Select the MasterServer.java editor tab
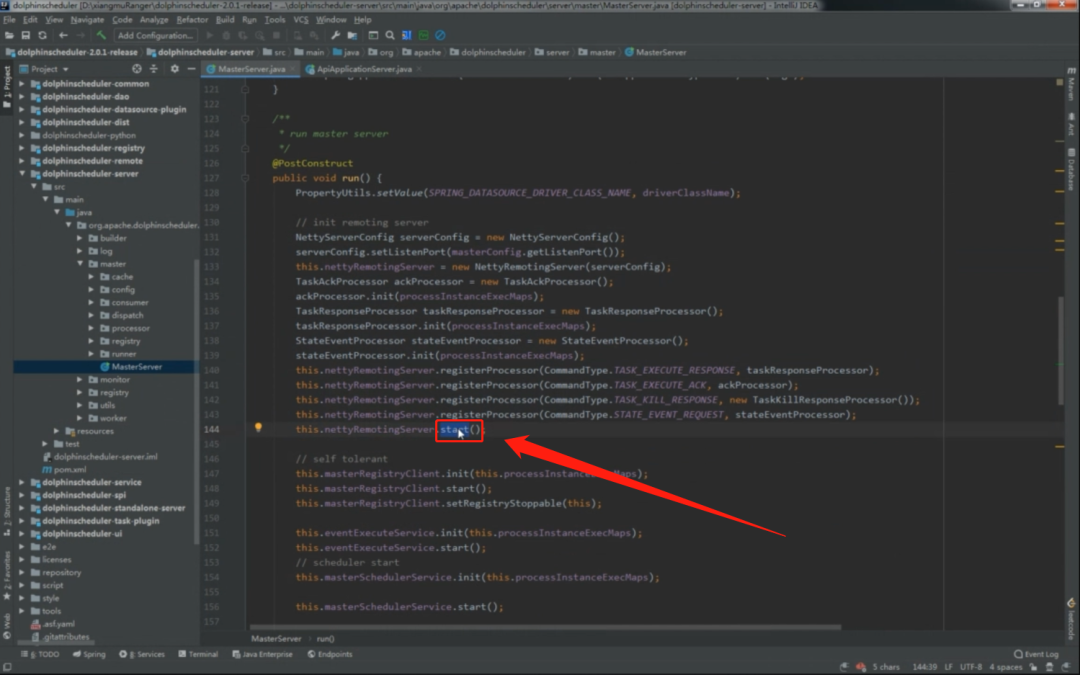Image resolution: width=1080 pixels, height=675 pixels. tap(251, 69)
